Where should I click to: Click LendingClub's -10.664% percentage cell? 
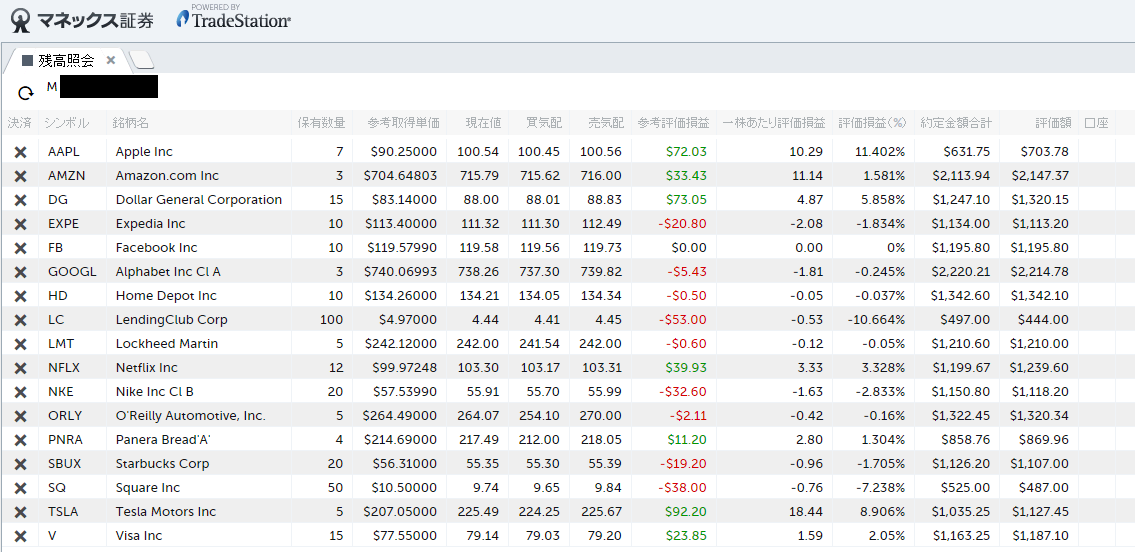click(x=877, y=319)
